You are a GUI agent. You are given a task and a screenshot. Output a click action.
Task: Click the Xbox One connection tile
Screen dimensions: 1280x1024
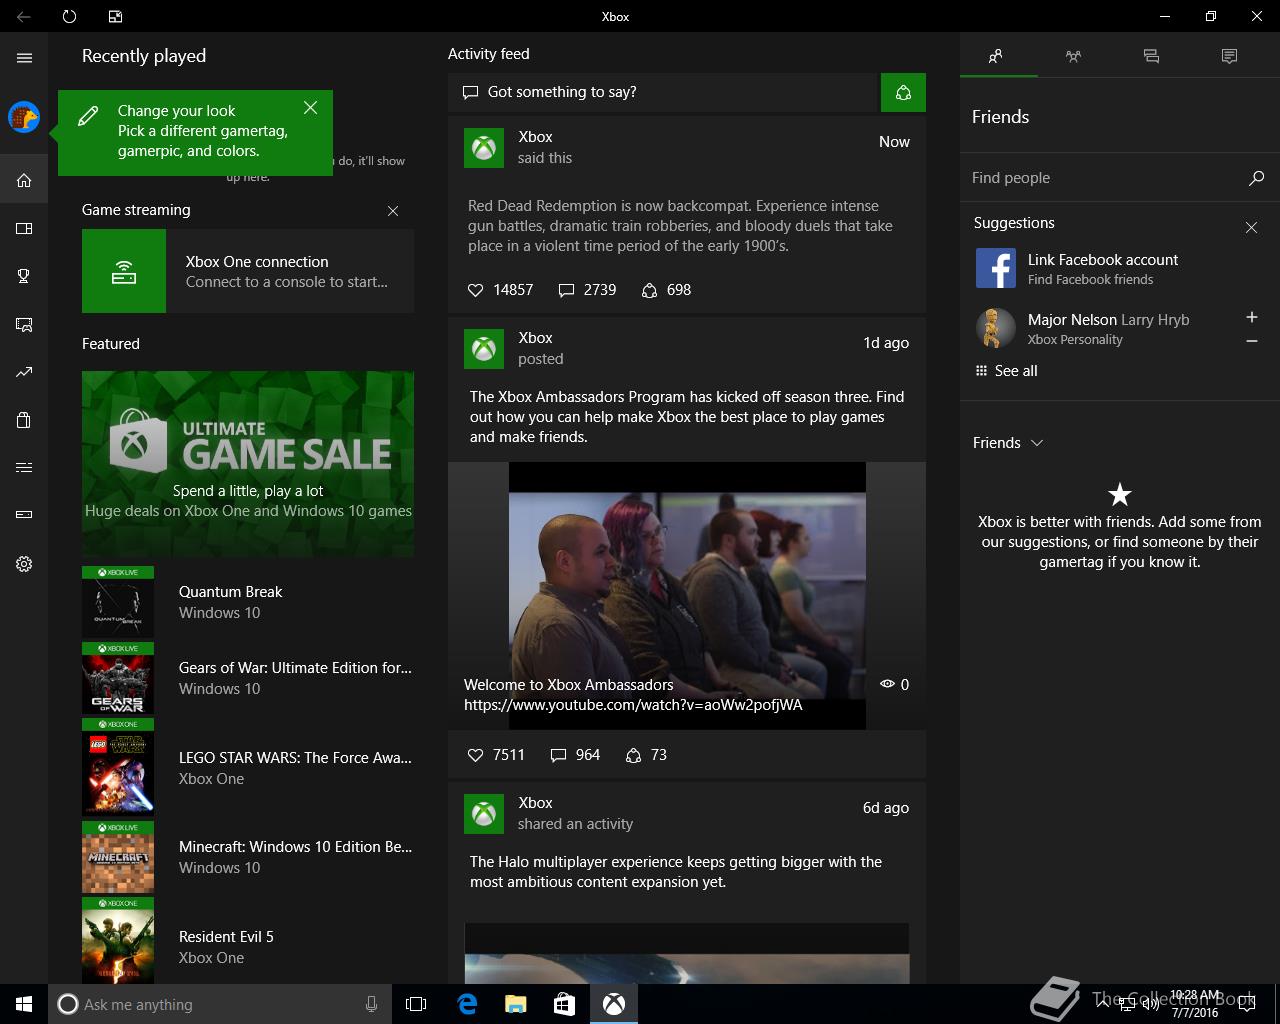[x=248, y=271]
